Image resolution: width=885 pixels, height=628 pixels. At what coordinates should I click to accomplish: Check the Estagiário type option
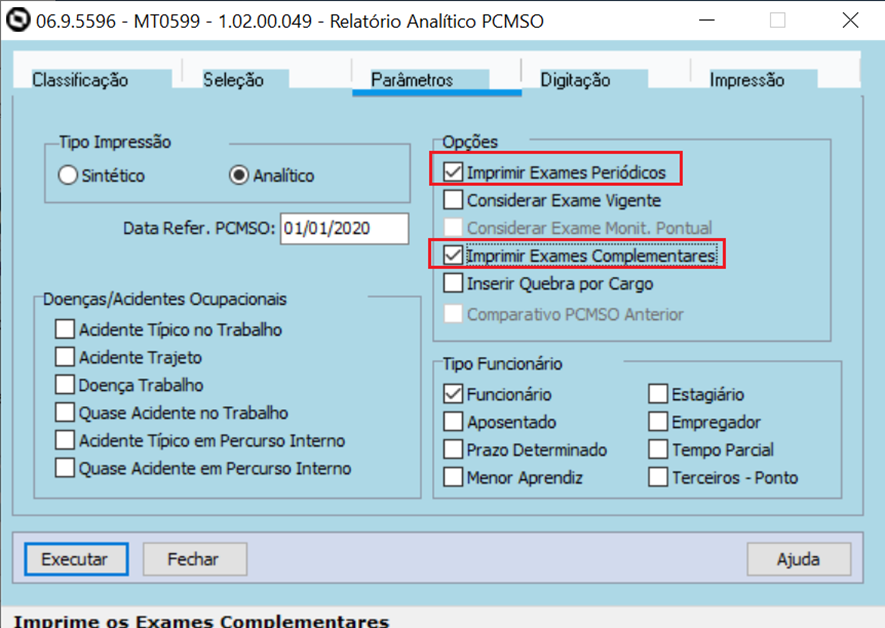click(x=658, y=393)
